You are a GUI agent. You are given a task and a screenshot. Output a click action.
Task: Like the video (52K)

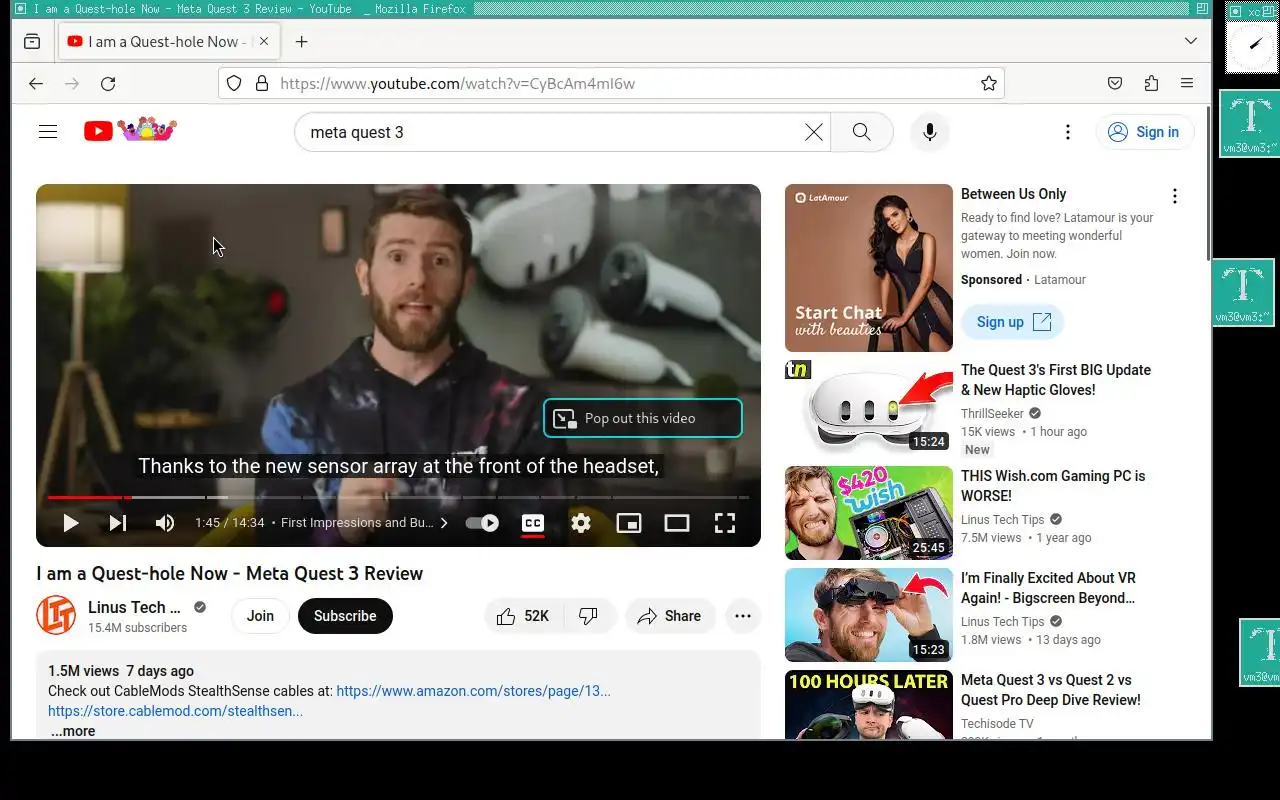pos(524,616)
